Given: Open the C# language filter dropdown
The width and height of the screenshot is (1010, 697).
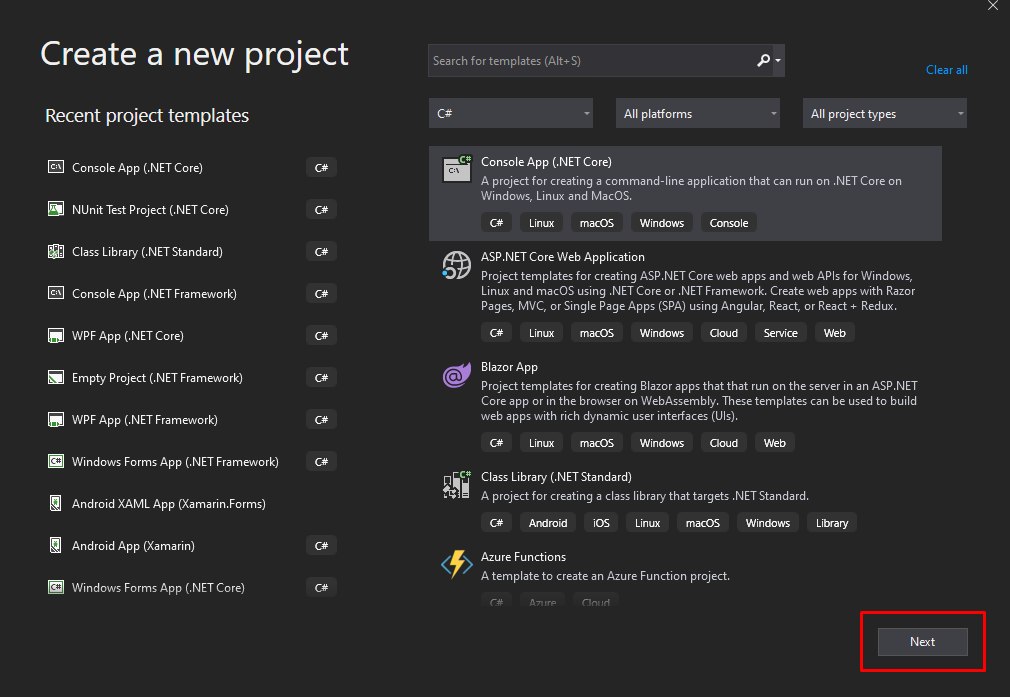Looking at the screenshot, I should tap(511, 113).
